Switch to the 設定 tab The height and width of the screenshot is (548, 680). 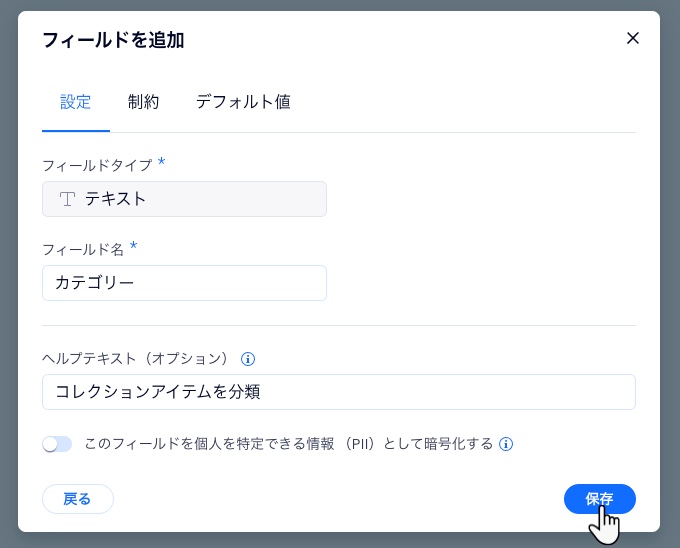pyautogui.click(x=75, y=102)
